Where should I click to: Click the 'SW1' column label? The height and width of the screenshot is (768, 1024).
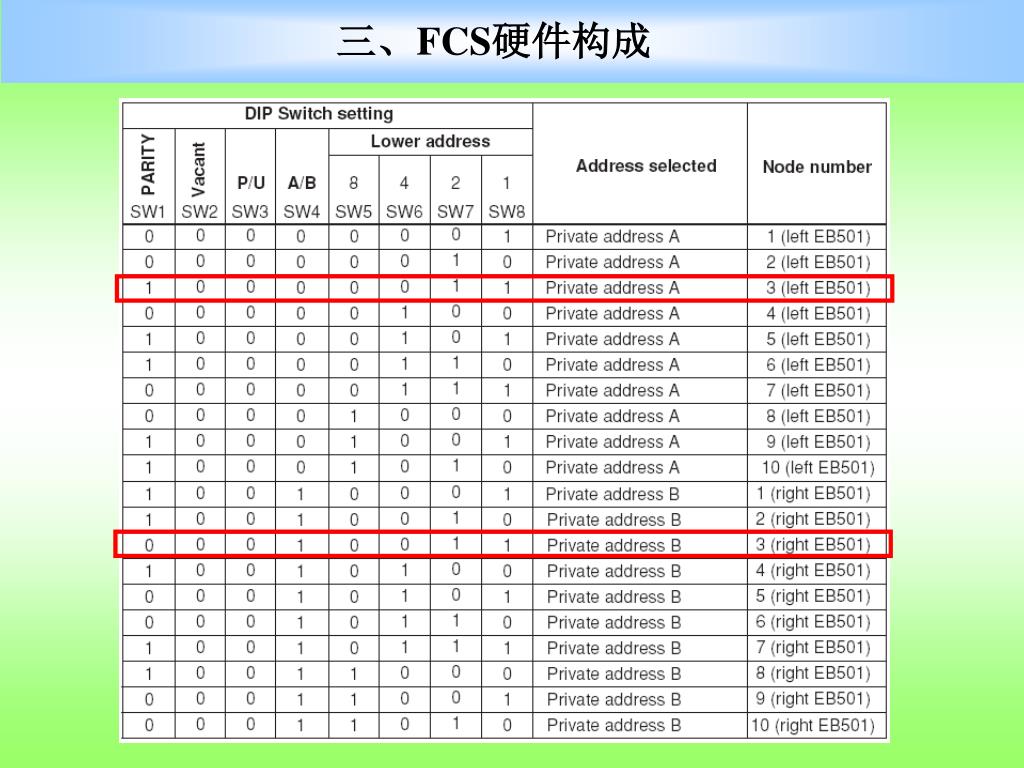point(148,212)
